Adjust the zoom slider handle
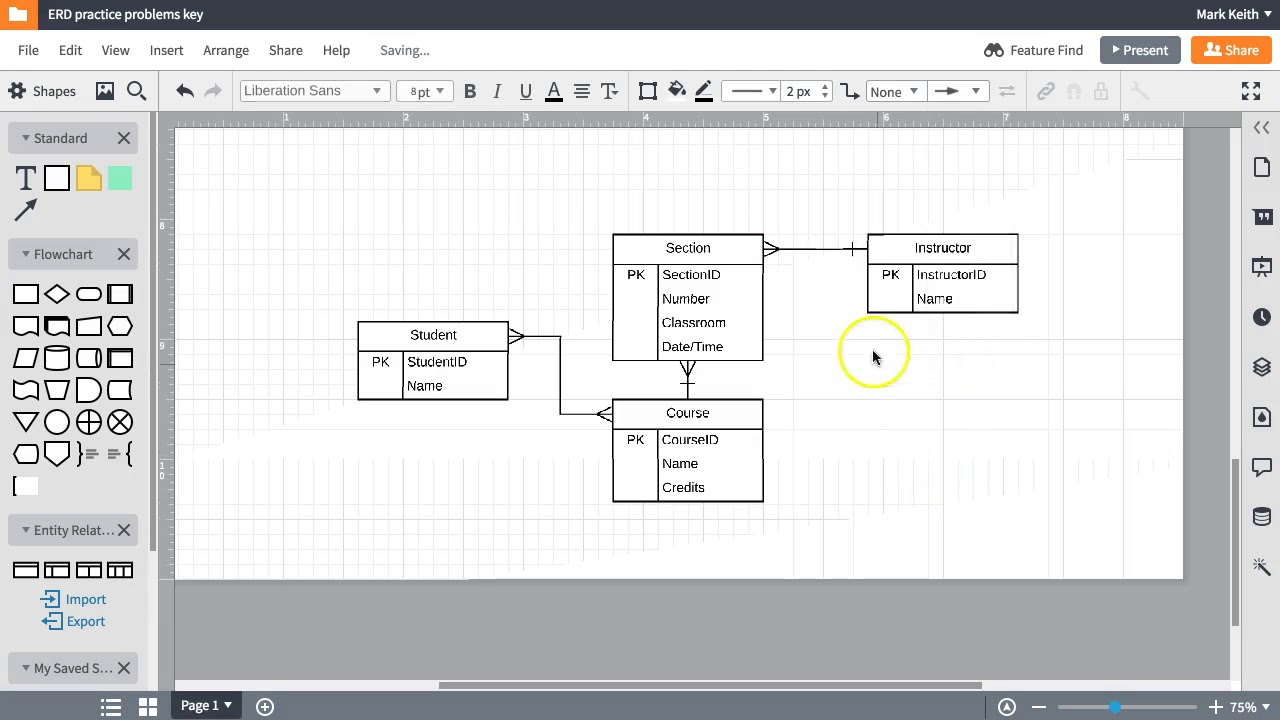This screenshot has width=1280, height=720. point(1115,707)
